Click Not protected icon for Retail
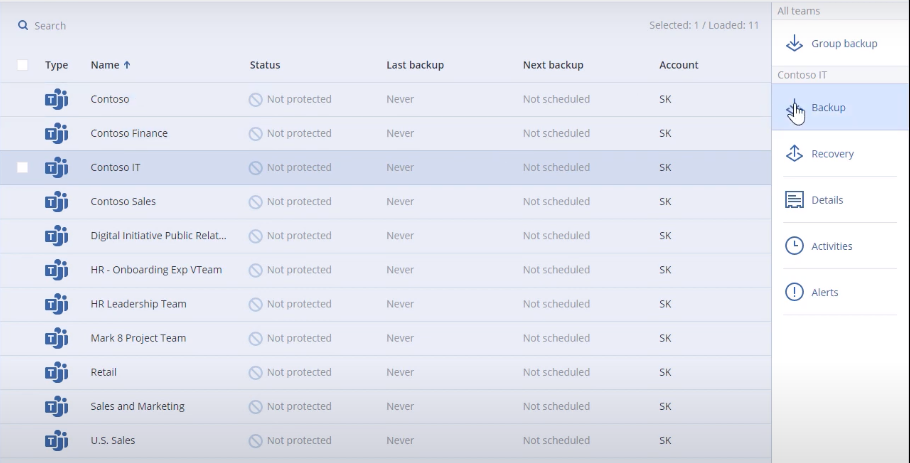The height and width of the screenshot is (463, 910). [x=255, y=372]
